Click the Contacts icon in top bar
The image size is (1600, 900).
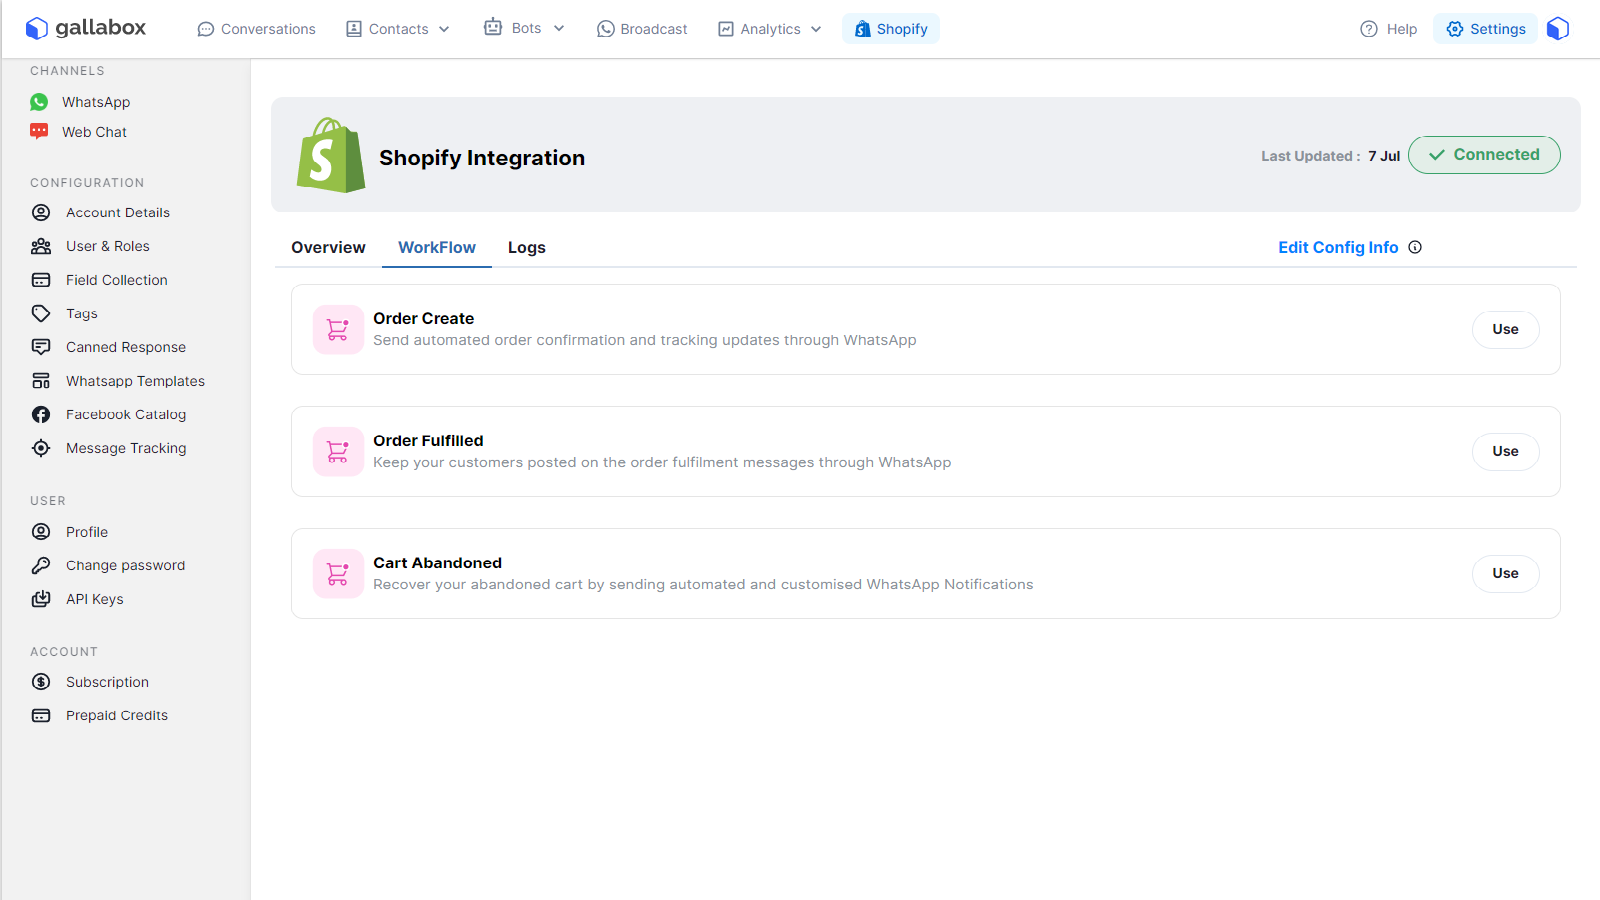[x=354, y=29]
